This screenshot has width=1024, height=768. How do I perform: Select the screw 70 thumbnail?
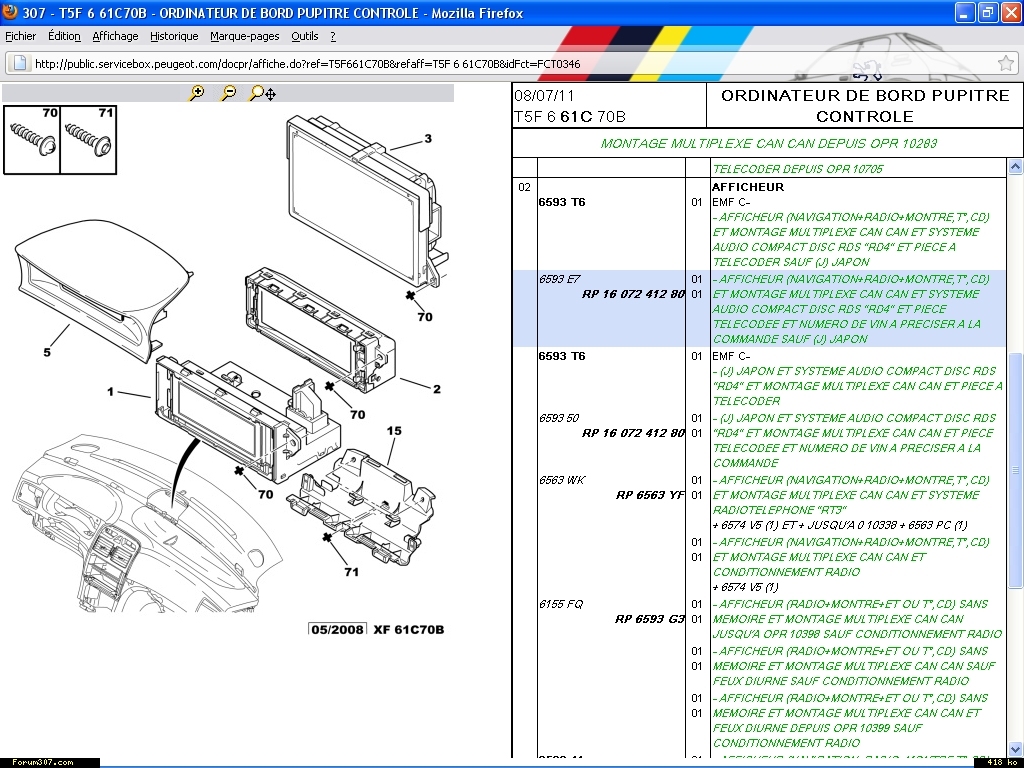(x=32, y=140)
